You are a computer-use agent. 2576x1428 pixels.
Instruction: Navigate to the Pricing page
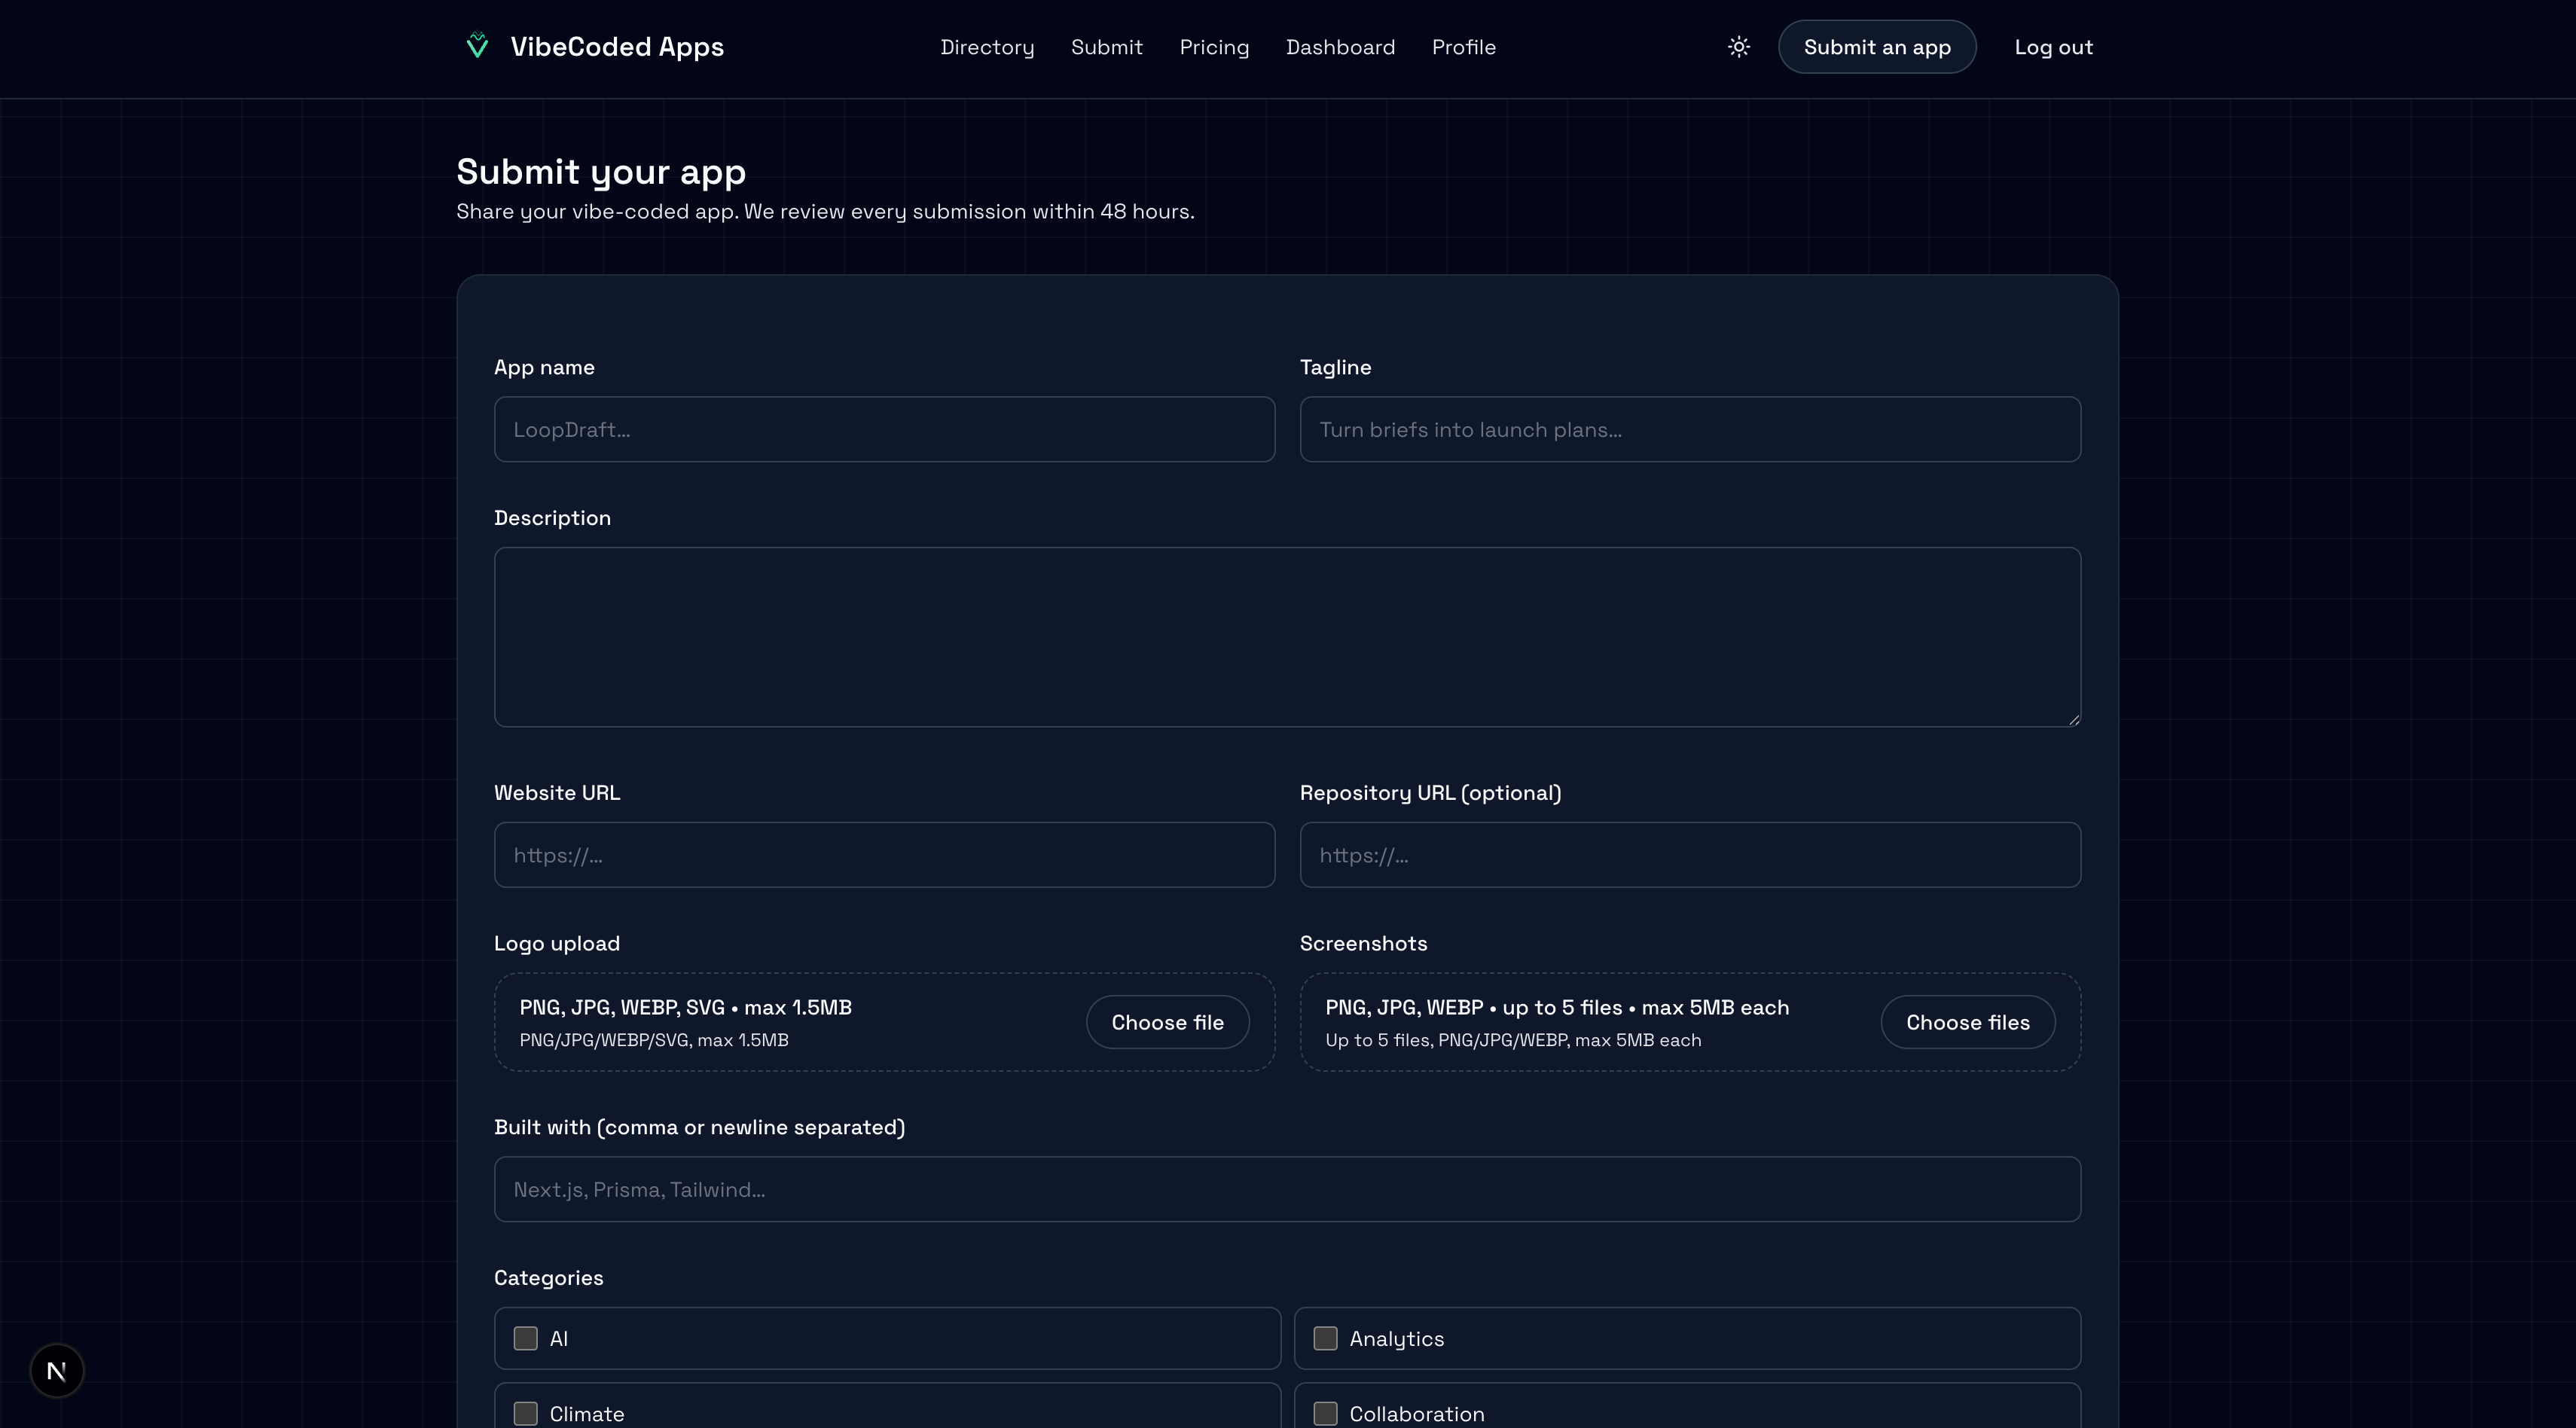(x=1214, y=47)
